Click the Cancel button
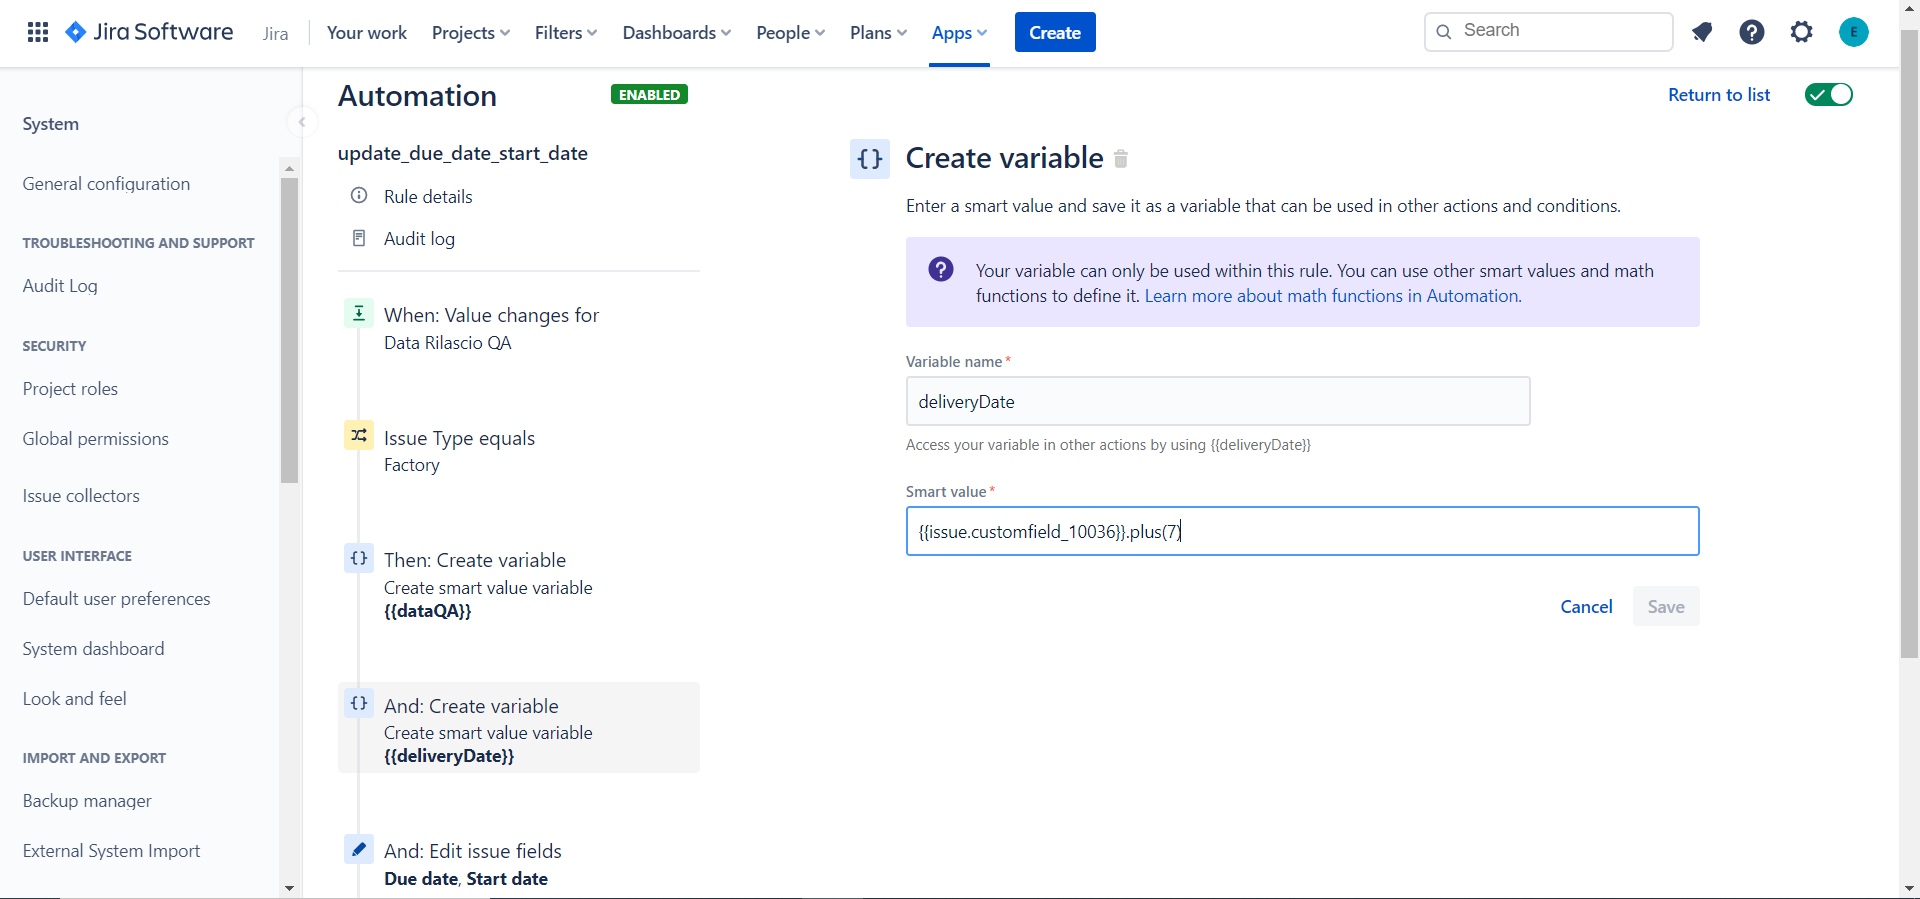Image resolution: width=1920 pixels, height=899 pixels. (x=1586, y=607)
